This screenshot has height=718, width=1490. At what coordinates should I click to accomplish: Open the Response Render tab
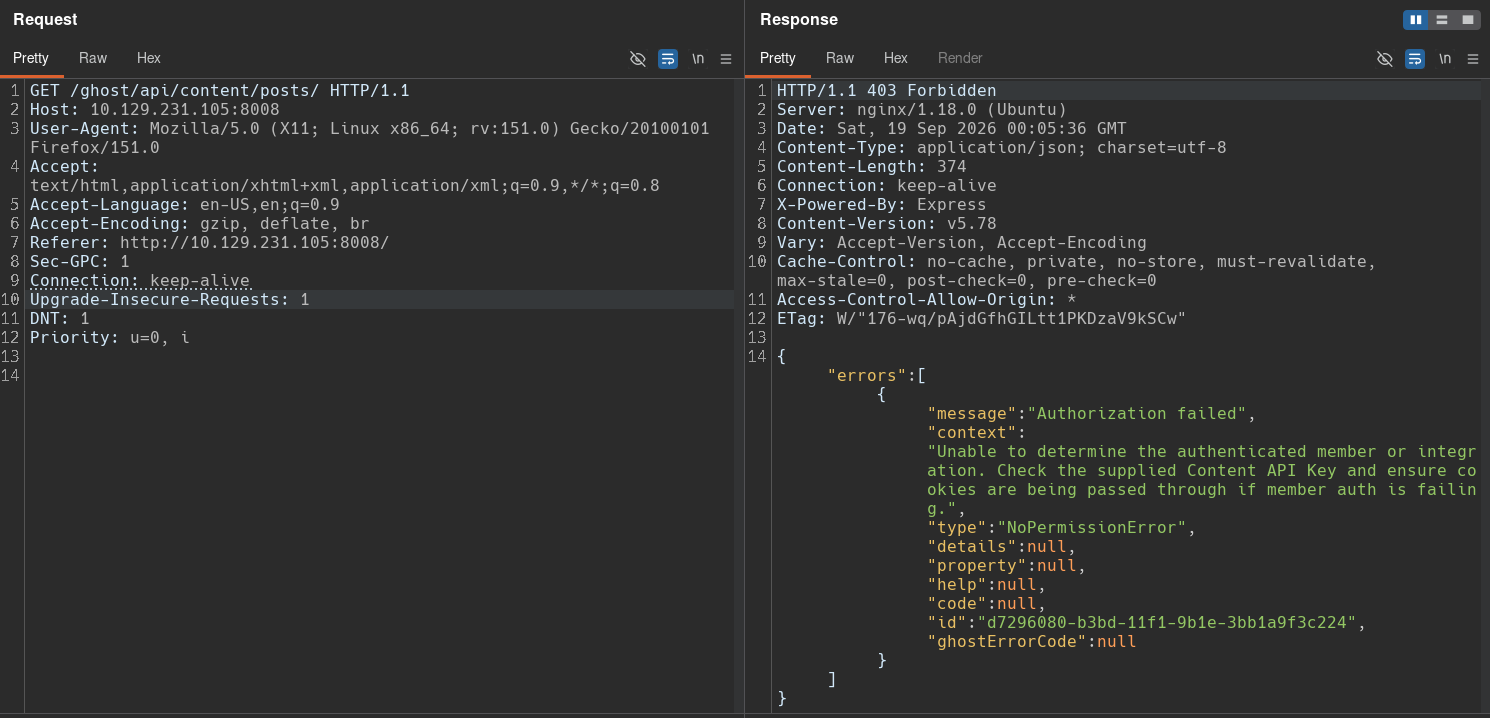[960, 58]
